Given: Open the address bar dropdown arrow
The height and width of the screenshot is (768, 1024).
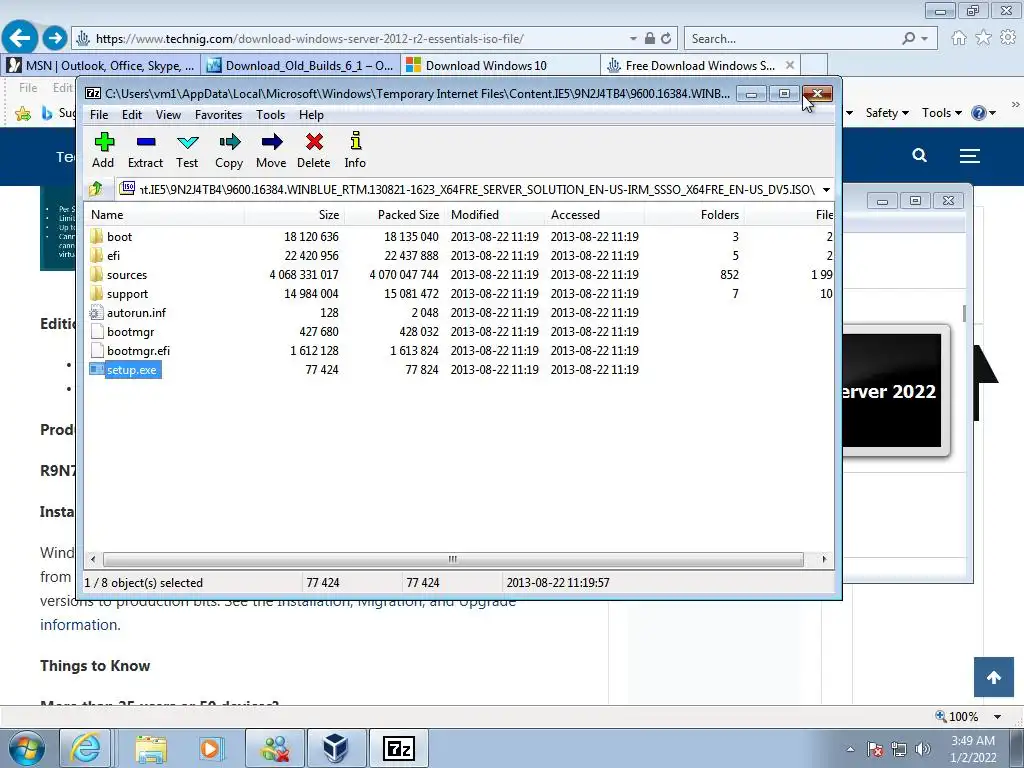Looking at the screenshot, I should click(x=633, y=39).
